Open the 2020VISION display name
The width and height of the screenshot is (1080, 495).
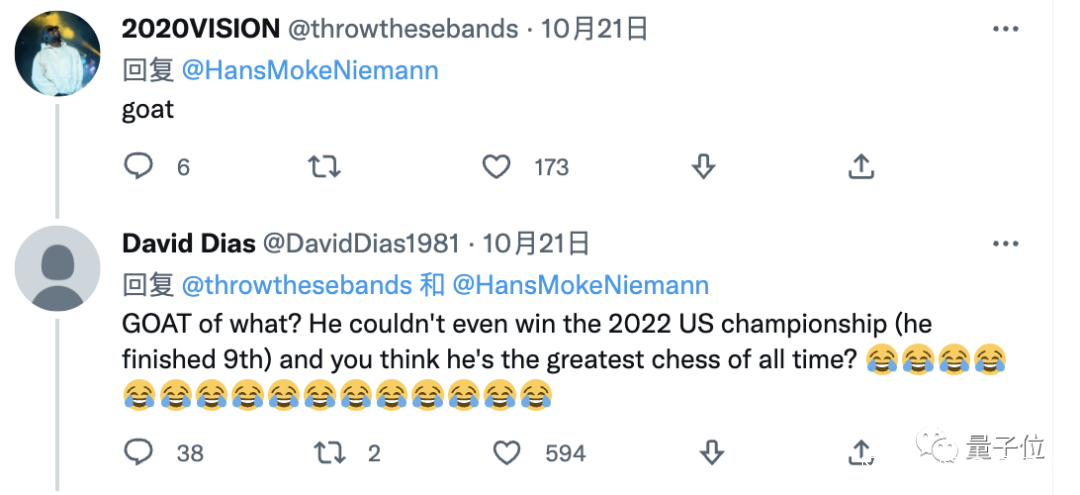pos(199,29)
